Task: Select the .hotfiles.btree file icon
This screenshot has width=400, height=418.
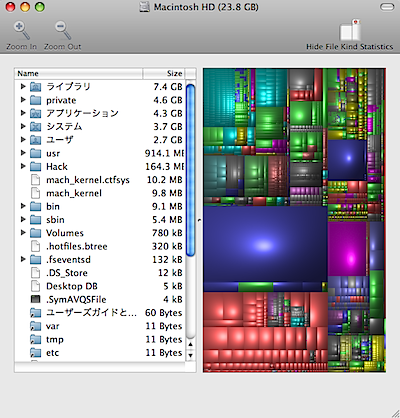Action: pyautogui.click(x=35, y=246)
